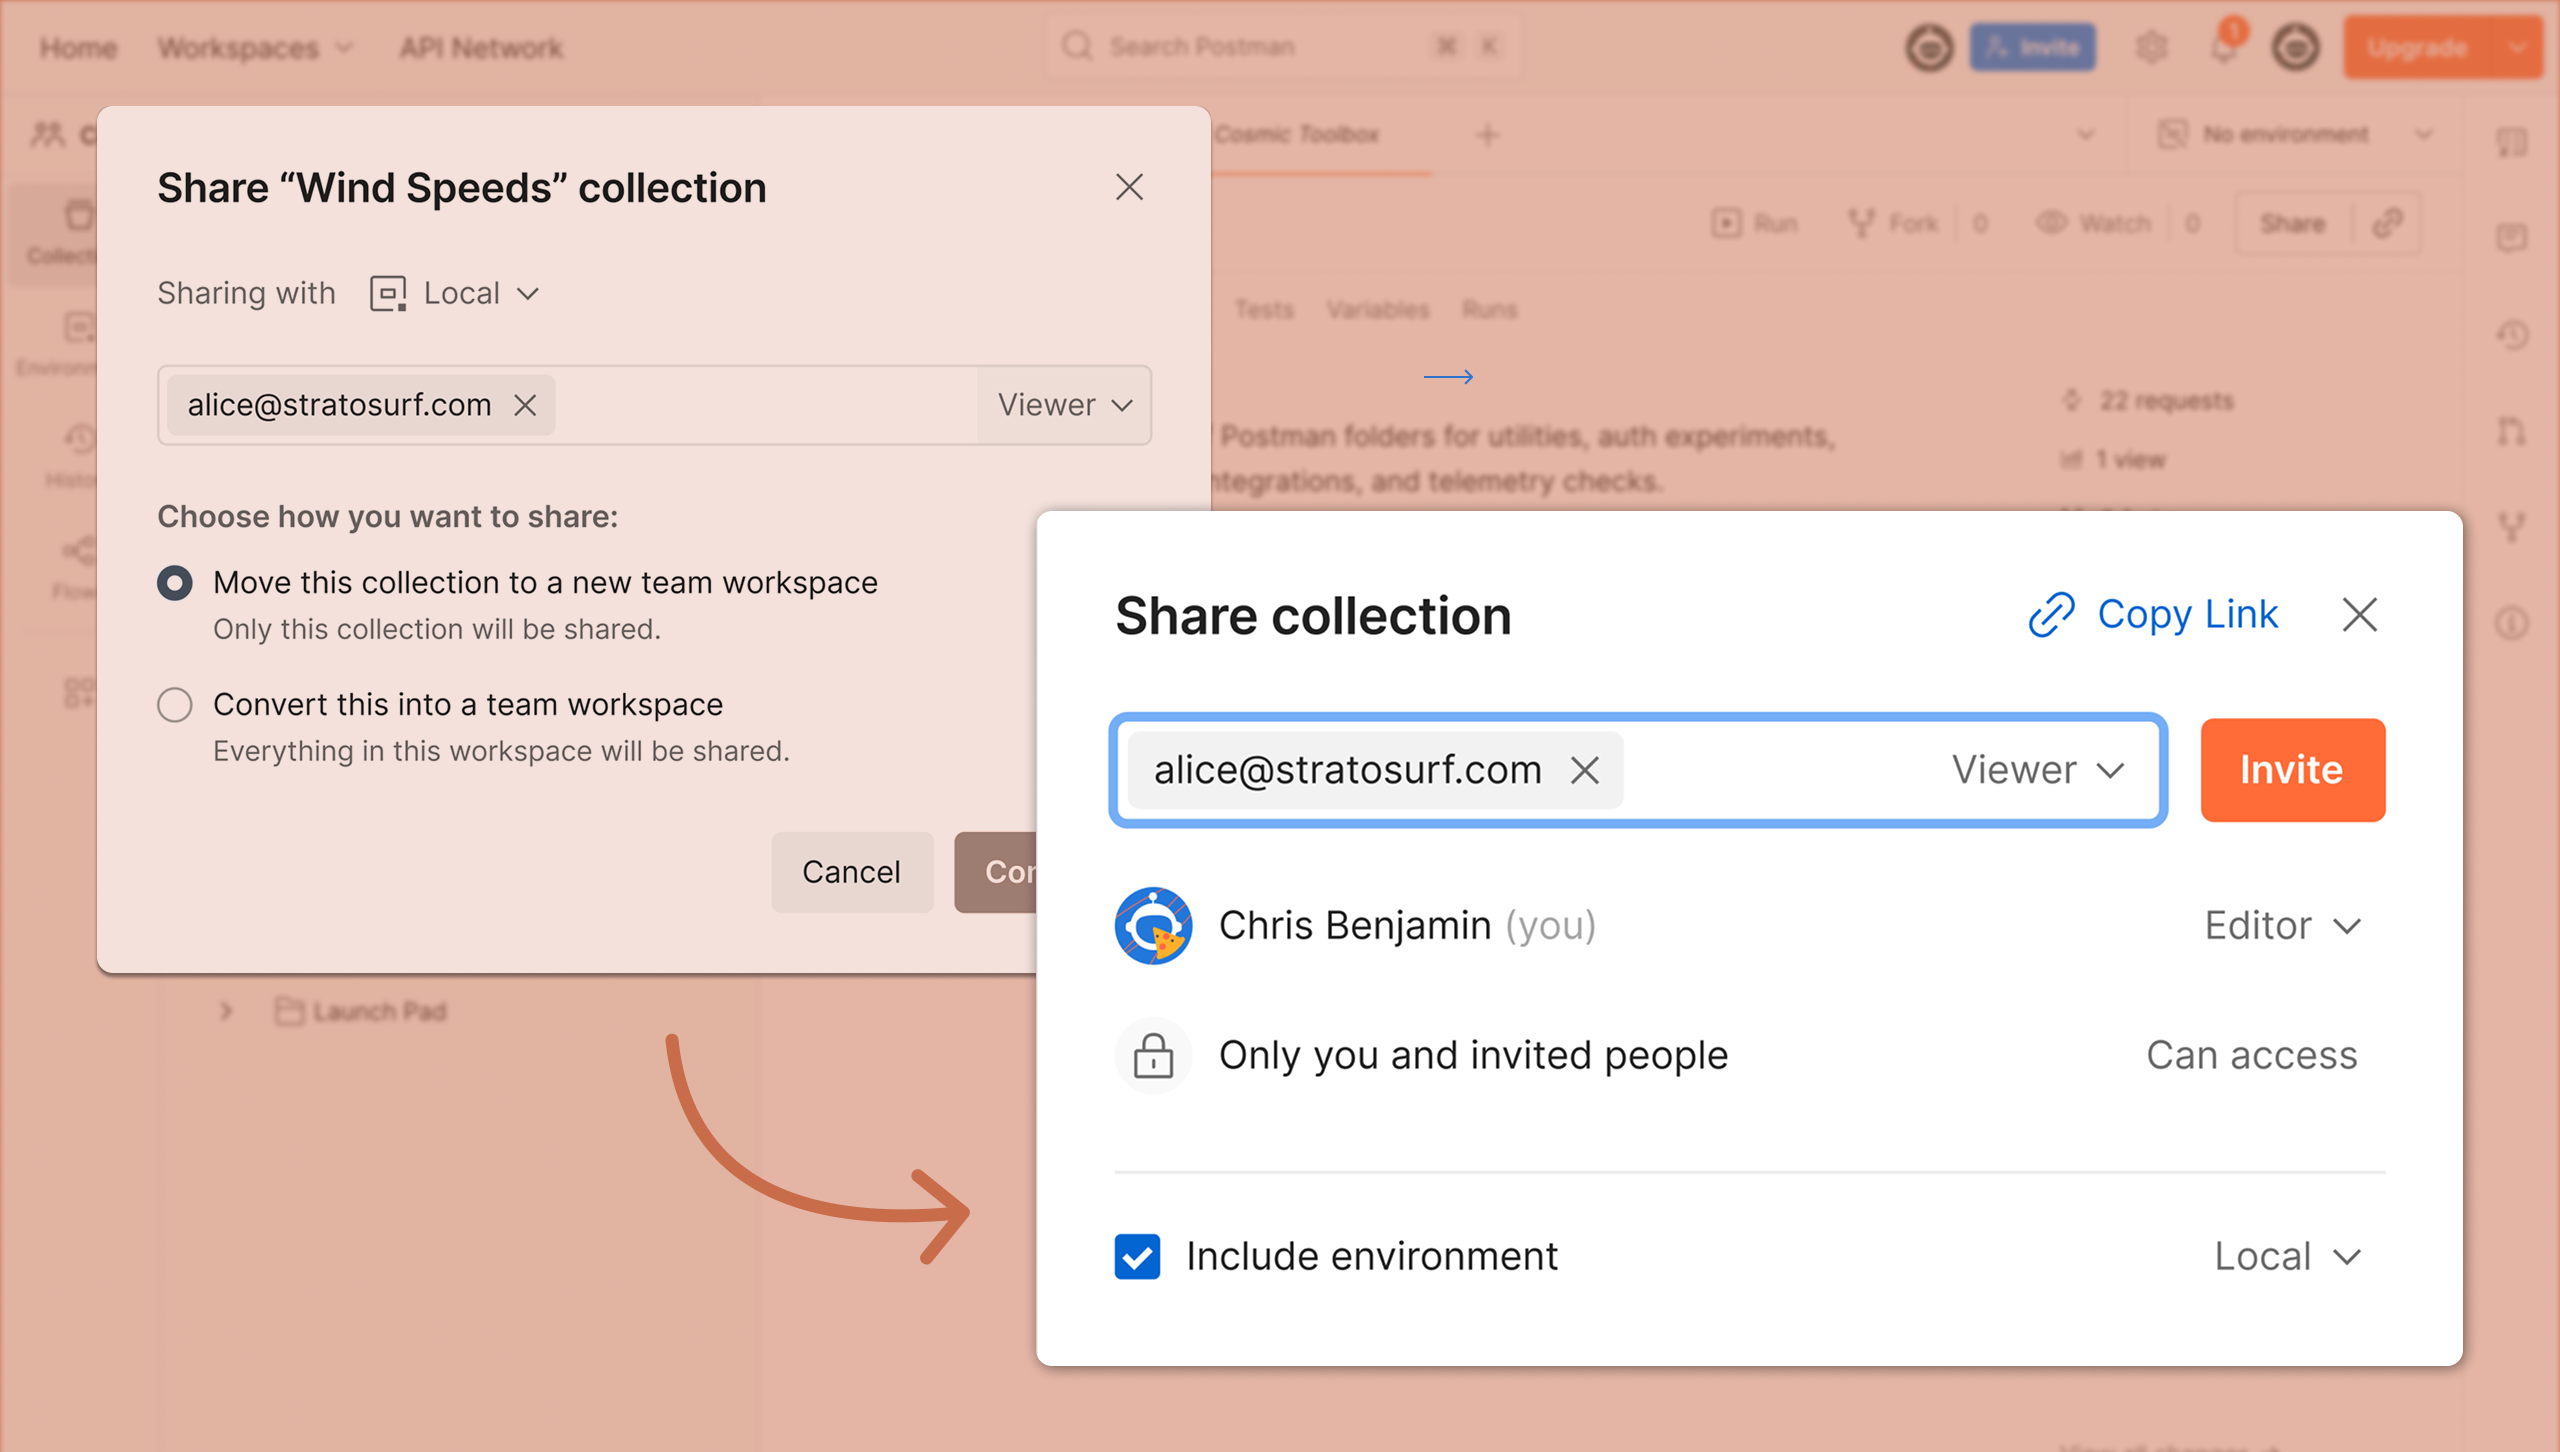Viewport: 2560px width, 1452px height.
Task: Select Move this collection to new team workspace
Action: 175,583
